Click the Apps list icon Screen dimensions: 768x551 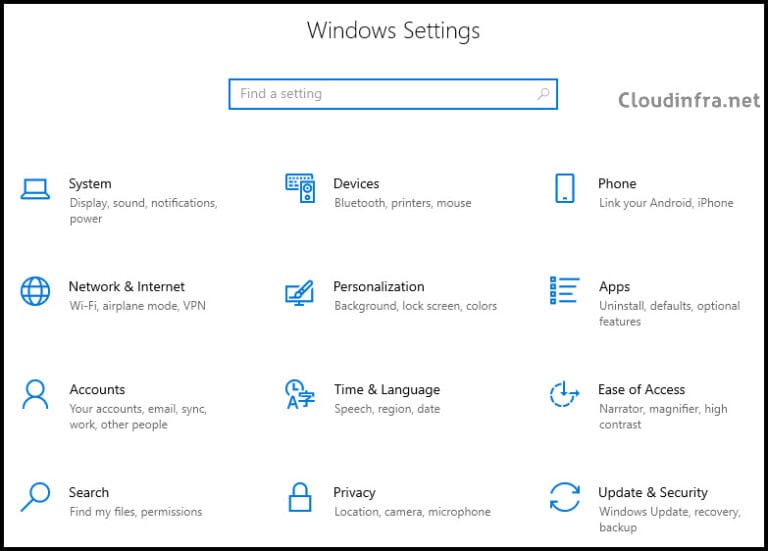564,291
